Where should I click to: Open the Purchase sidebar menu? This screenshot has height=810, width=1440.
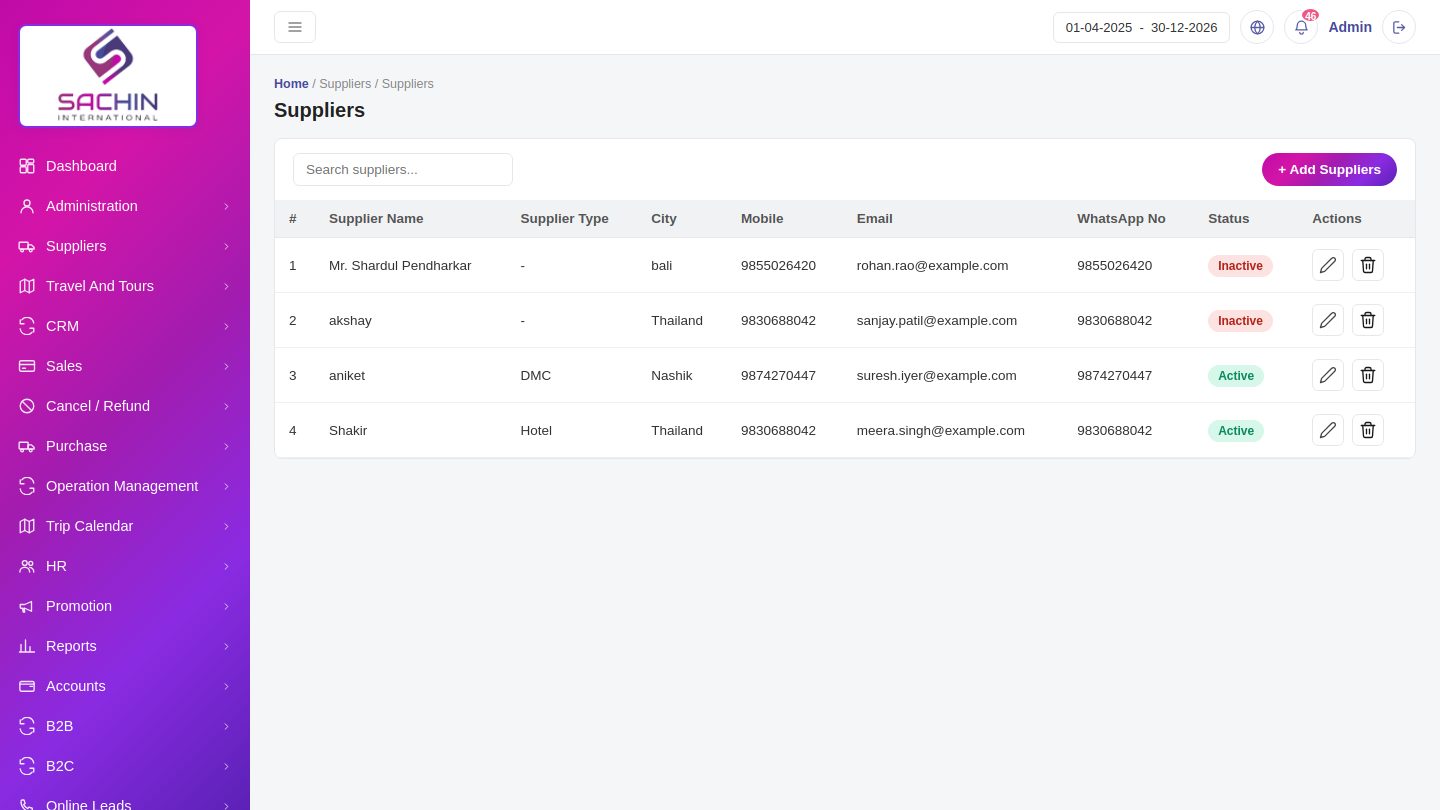pyautogui.click(x=125, y=446)
